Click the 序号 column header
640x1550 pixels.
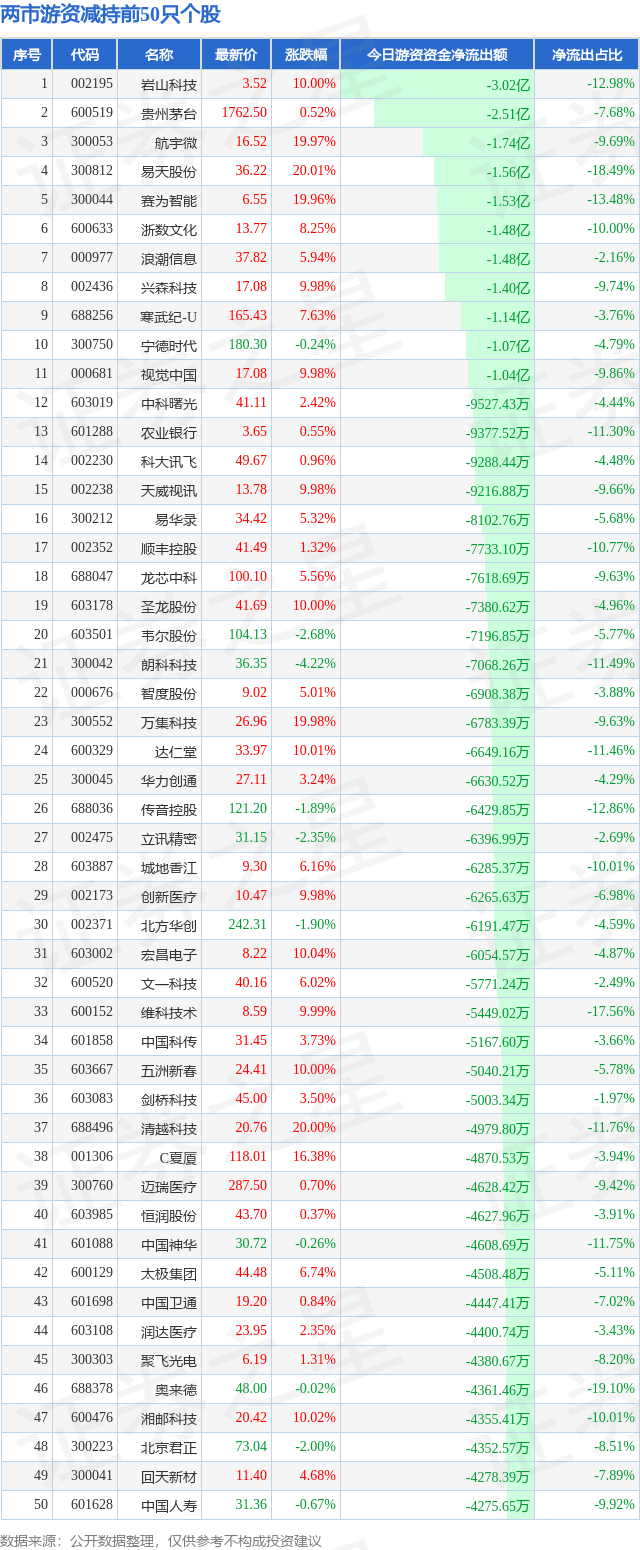(26, 55)
